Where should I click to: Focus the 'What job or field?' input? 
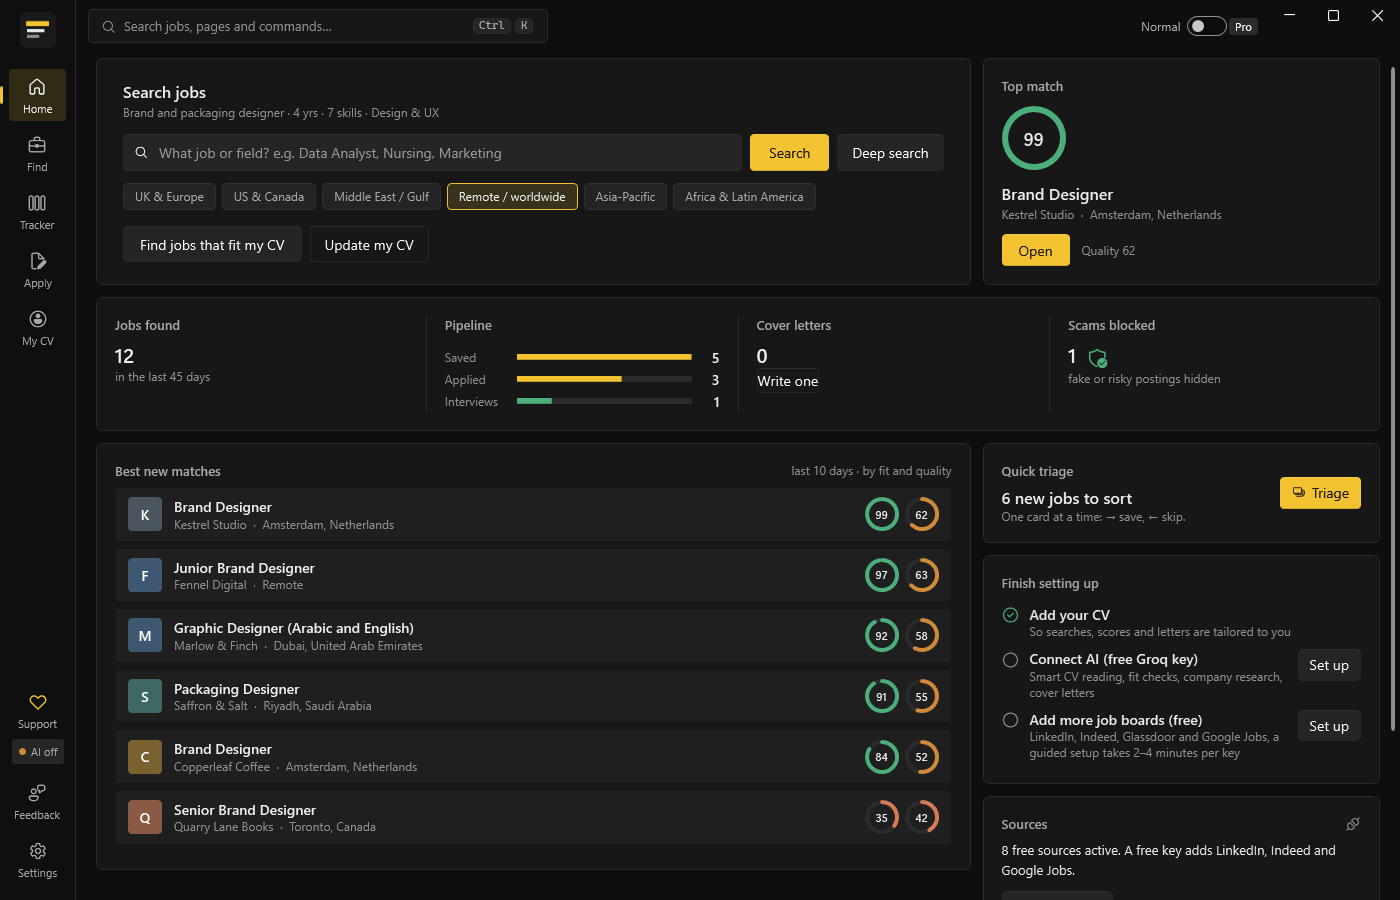433,153
